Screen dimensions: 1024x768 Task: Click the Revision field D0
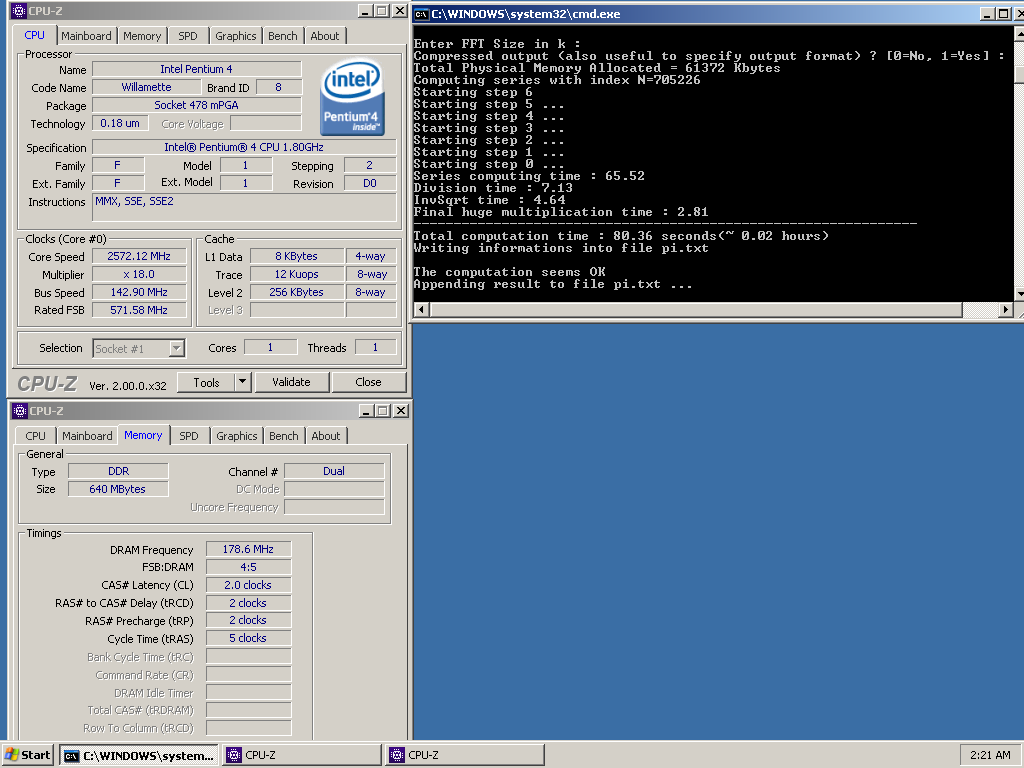pyautogui.click(x=370, y=184)
